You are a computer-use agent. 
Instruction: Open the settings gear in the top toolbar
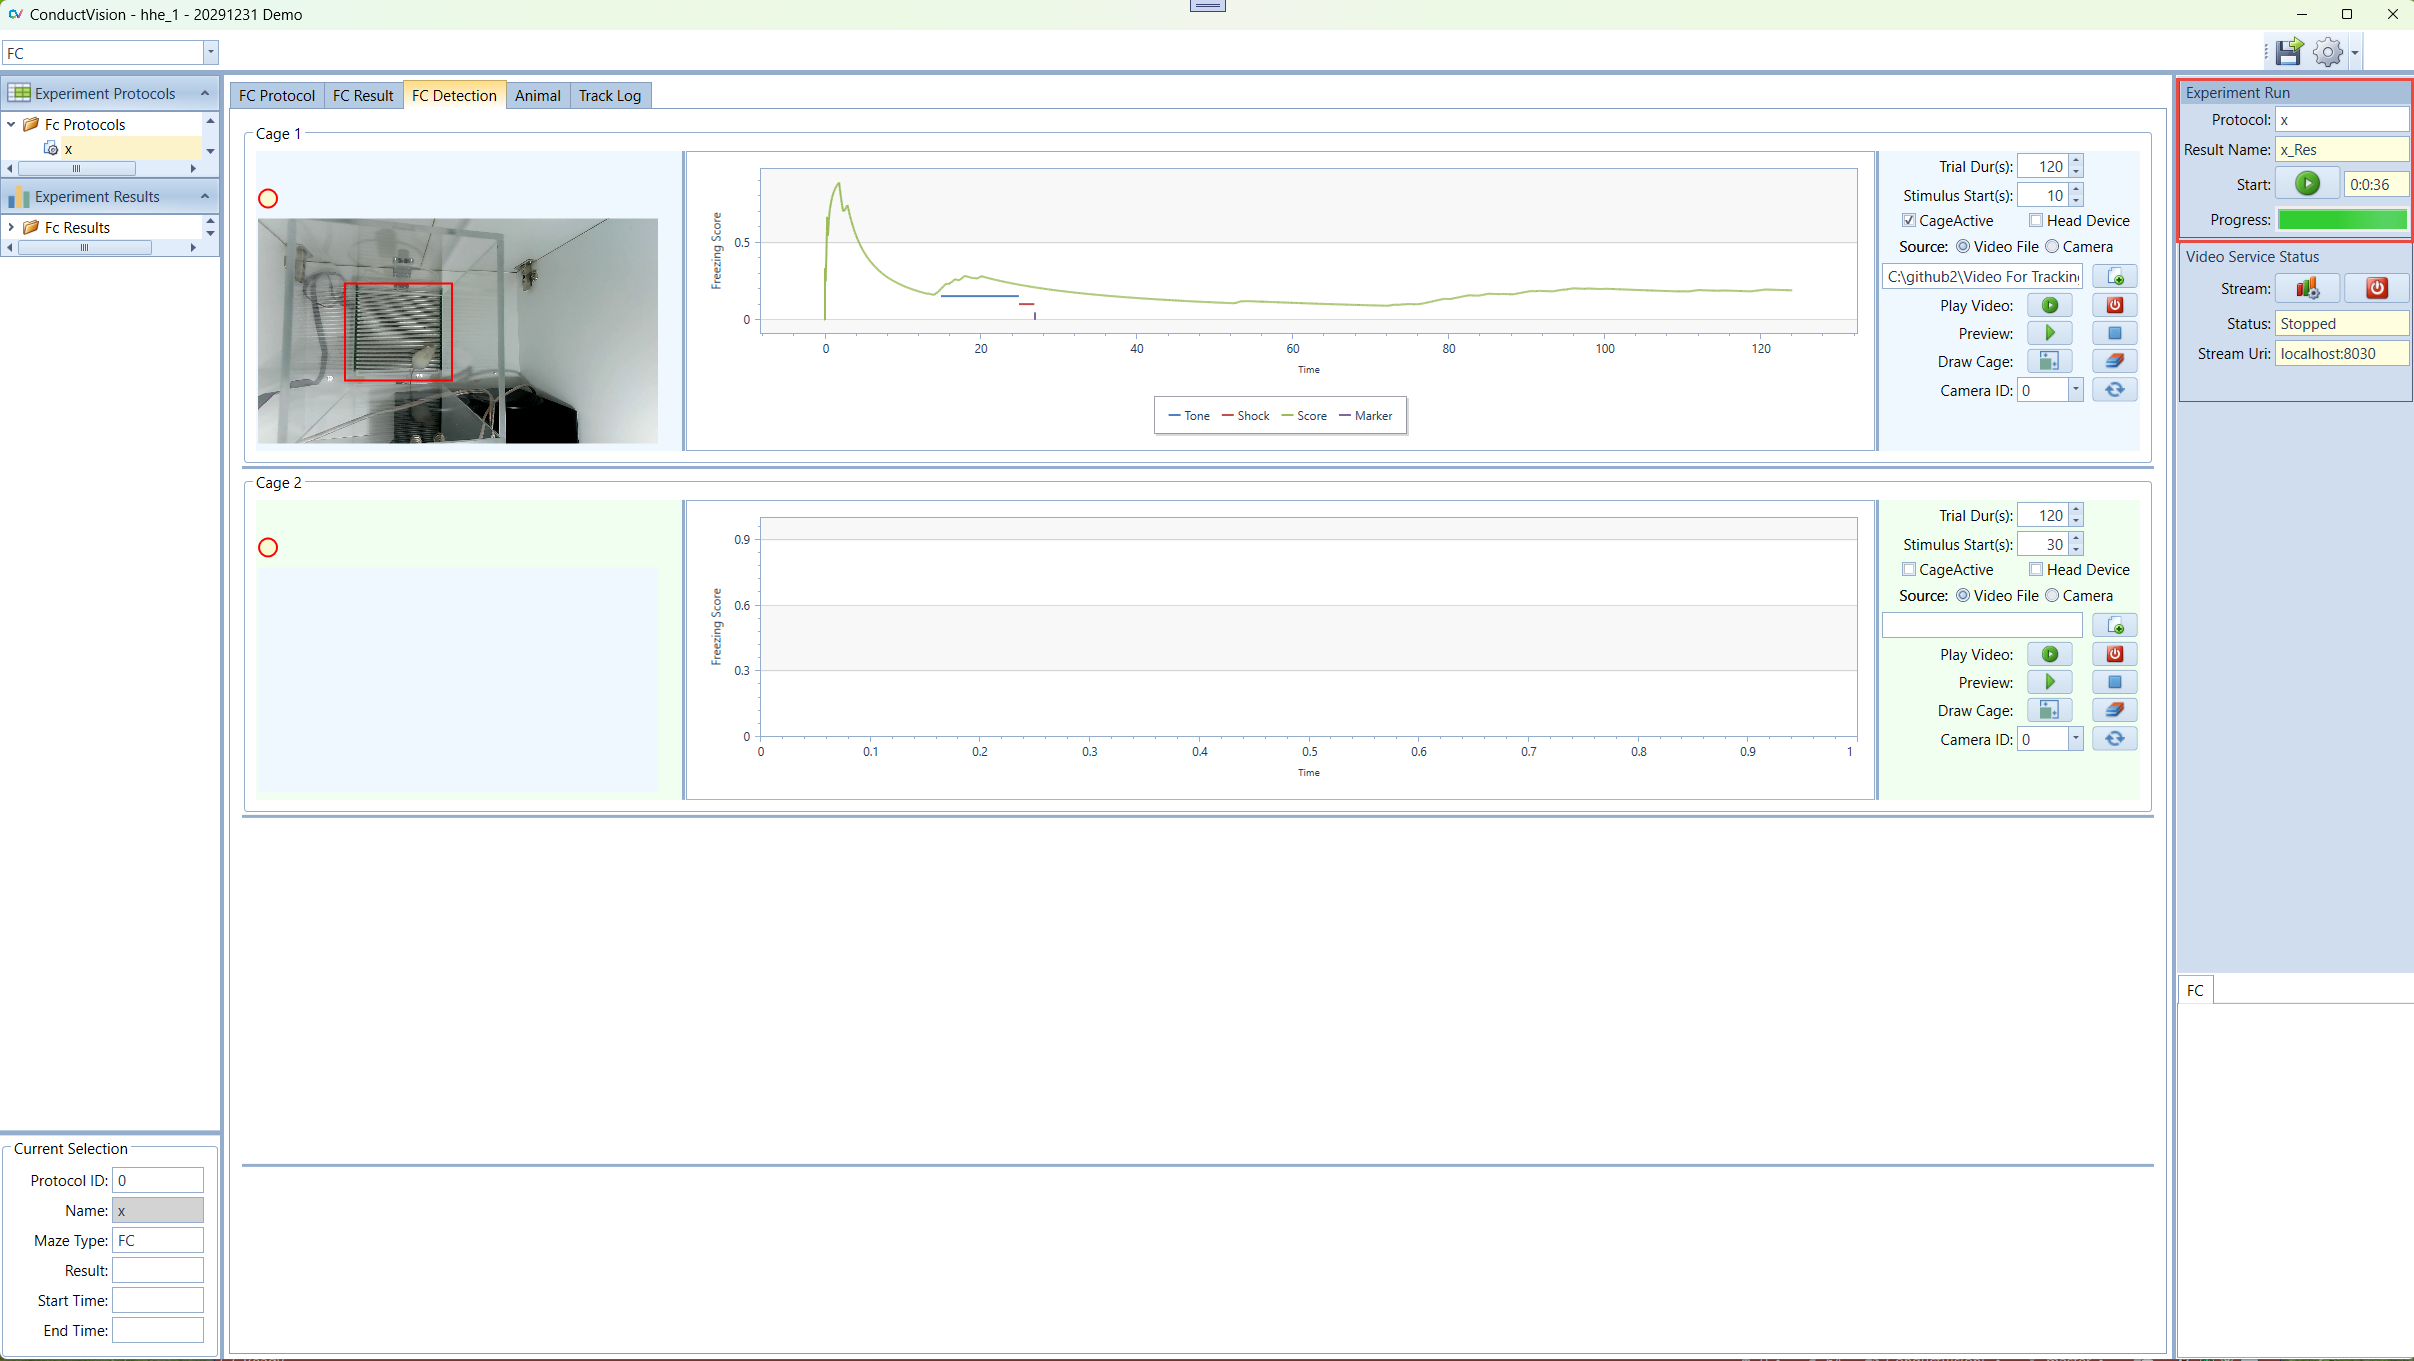[2328, 52]
